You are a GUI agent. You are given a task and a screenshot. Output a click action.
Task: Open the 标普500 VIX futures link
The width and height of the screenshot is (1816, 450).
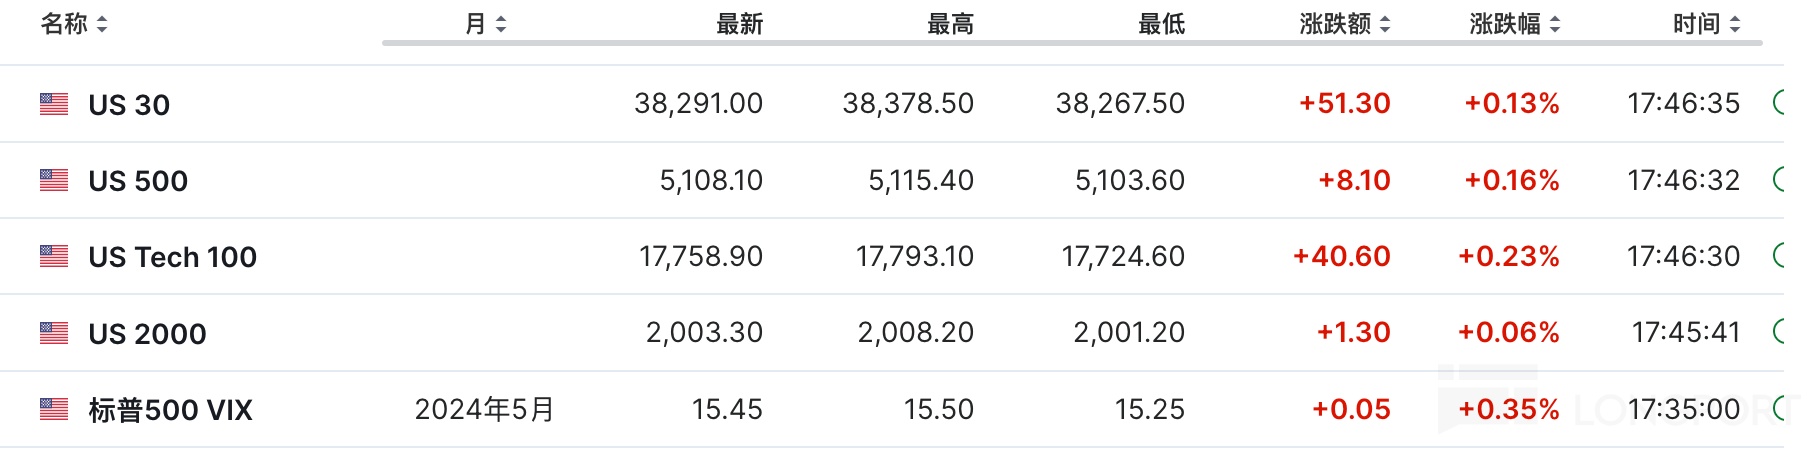[170, 410]
